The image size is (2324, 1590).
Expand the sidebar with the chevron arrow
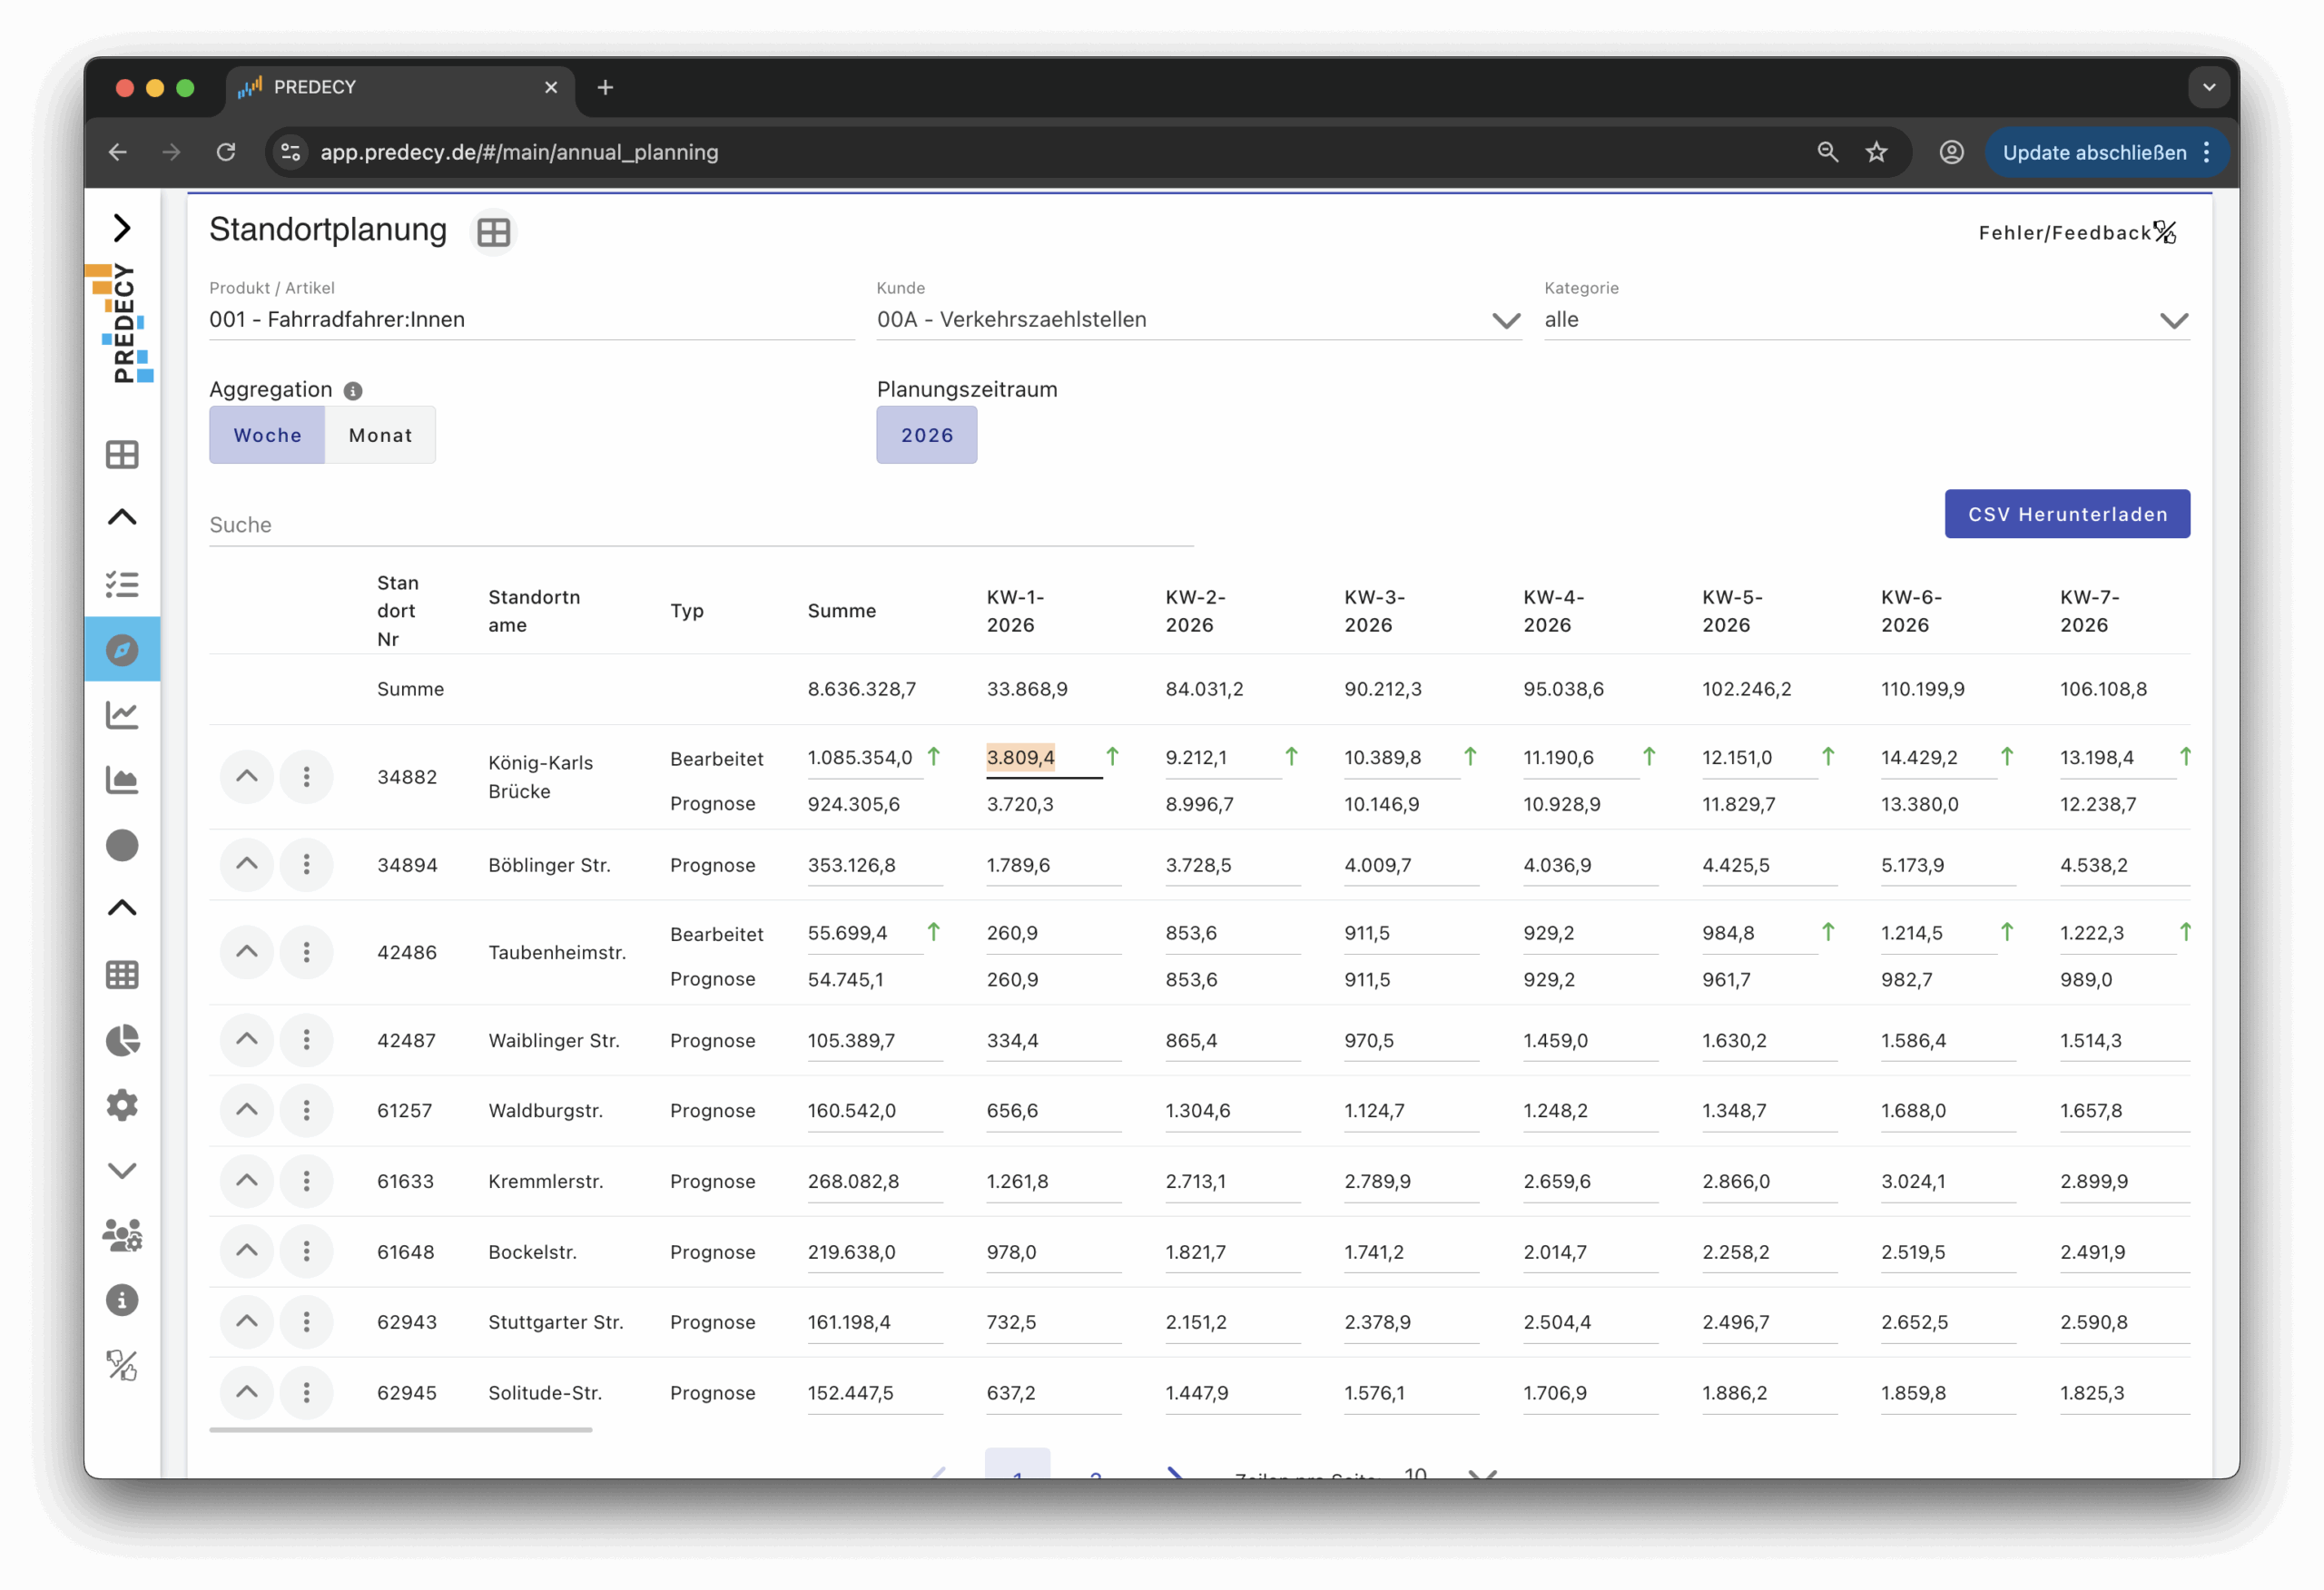(122, 228)
